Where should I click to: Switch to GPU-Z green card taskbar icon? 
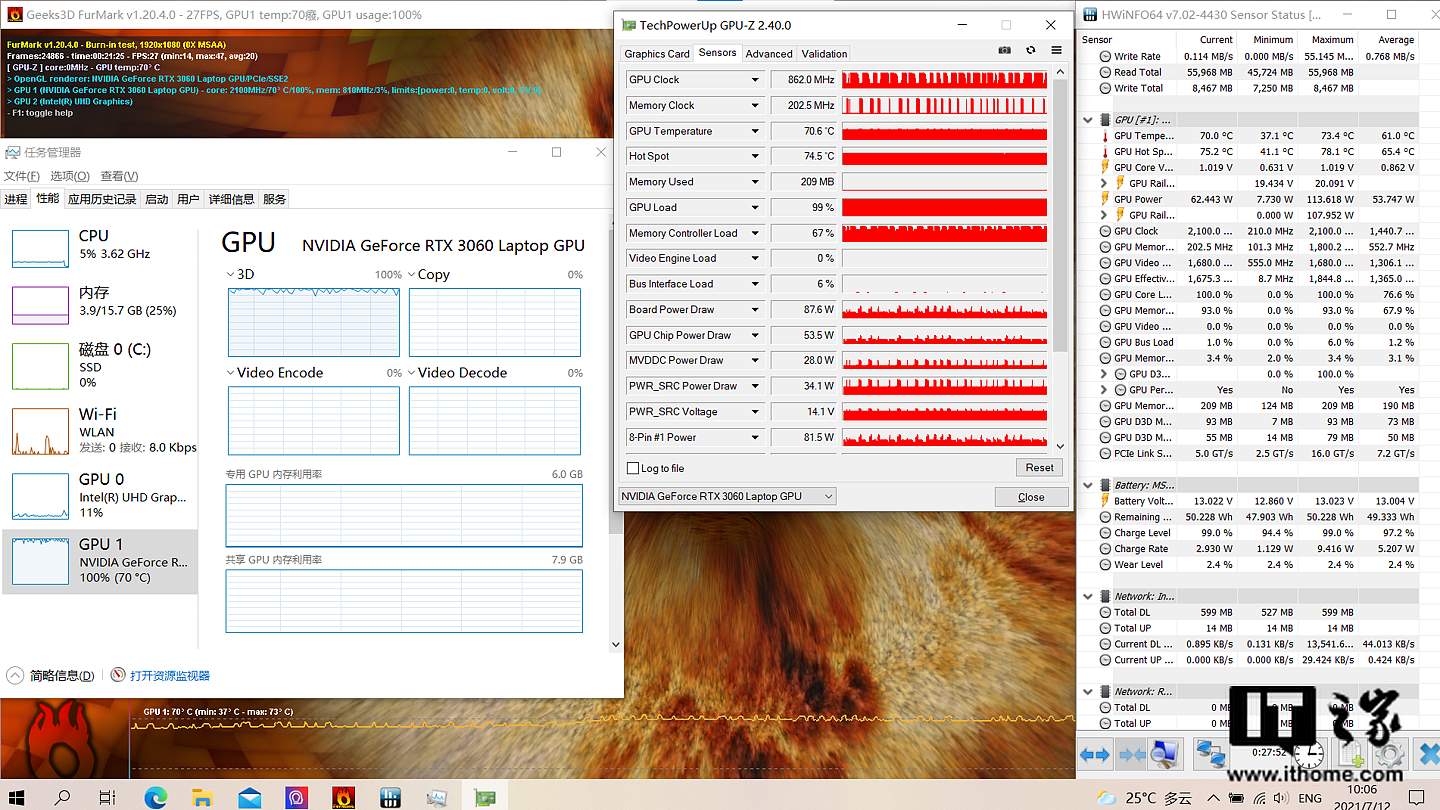[x=485, y=797]
